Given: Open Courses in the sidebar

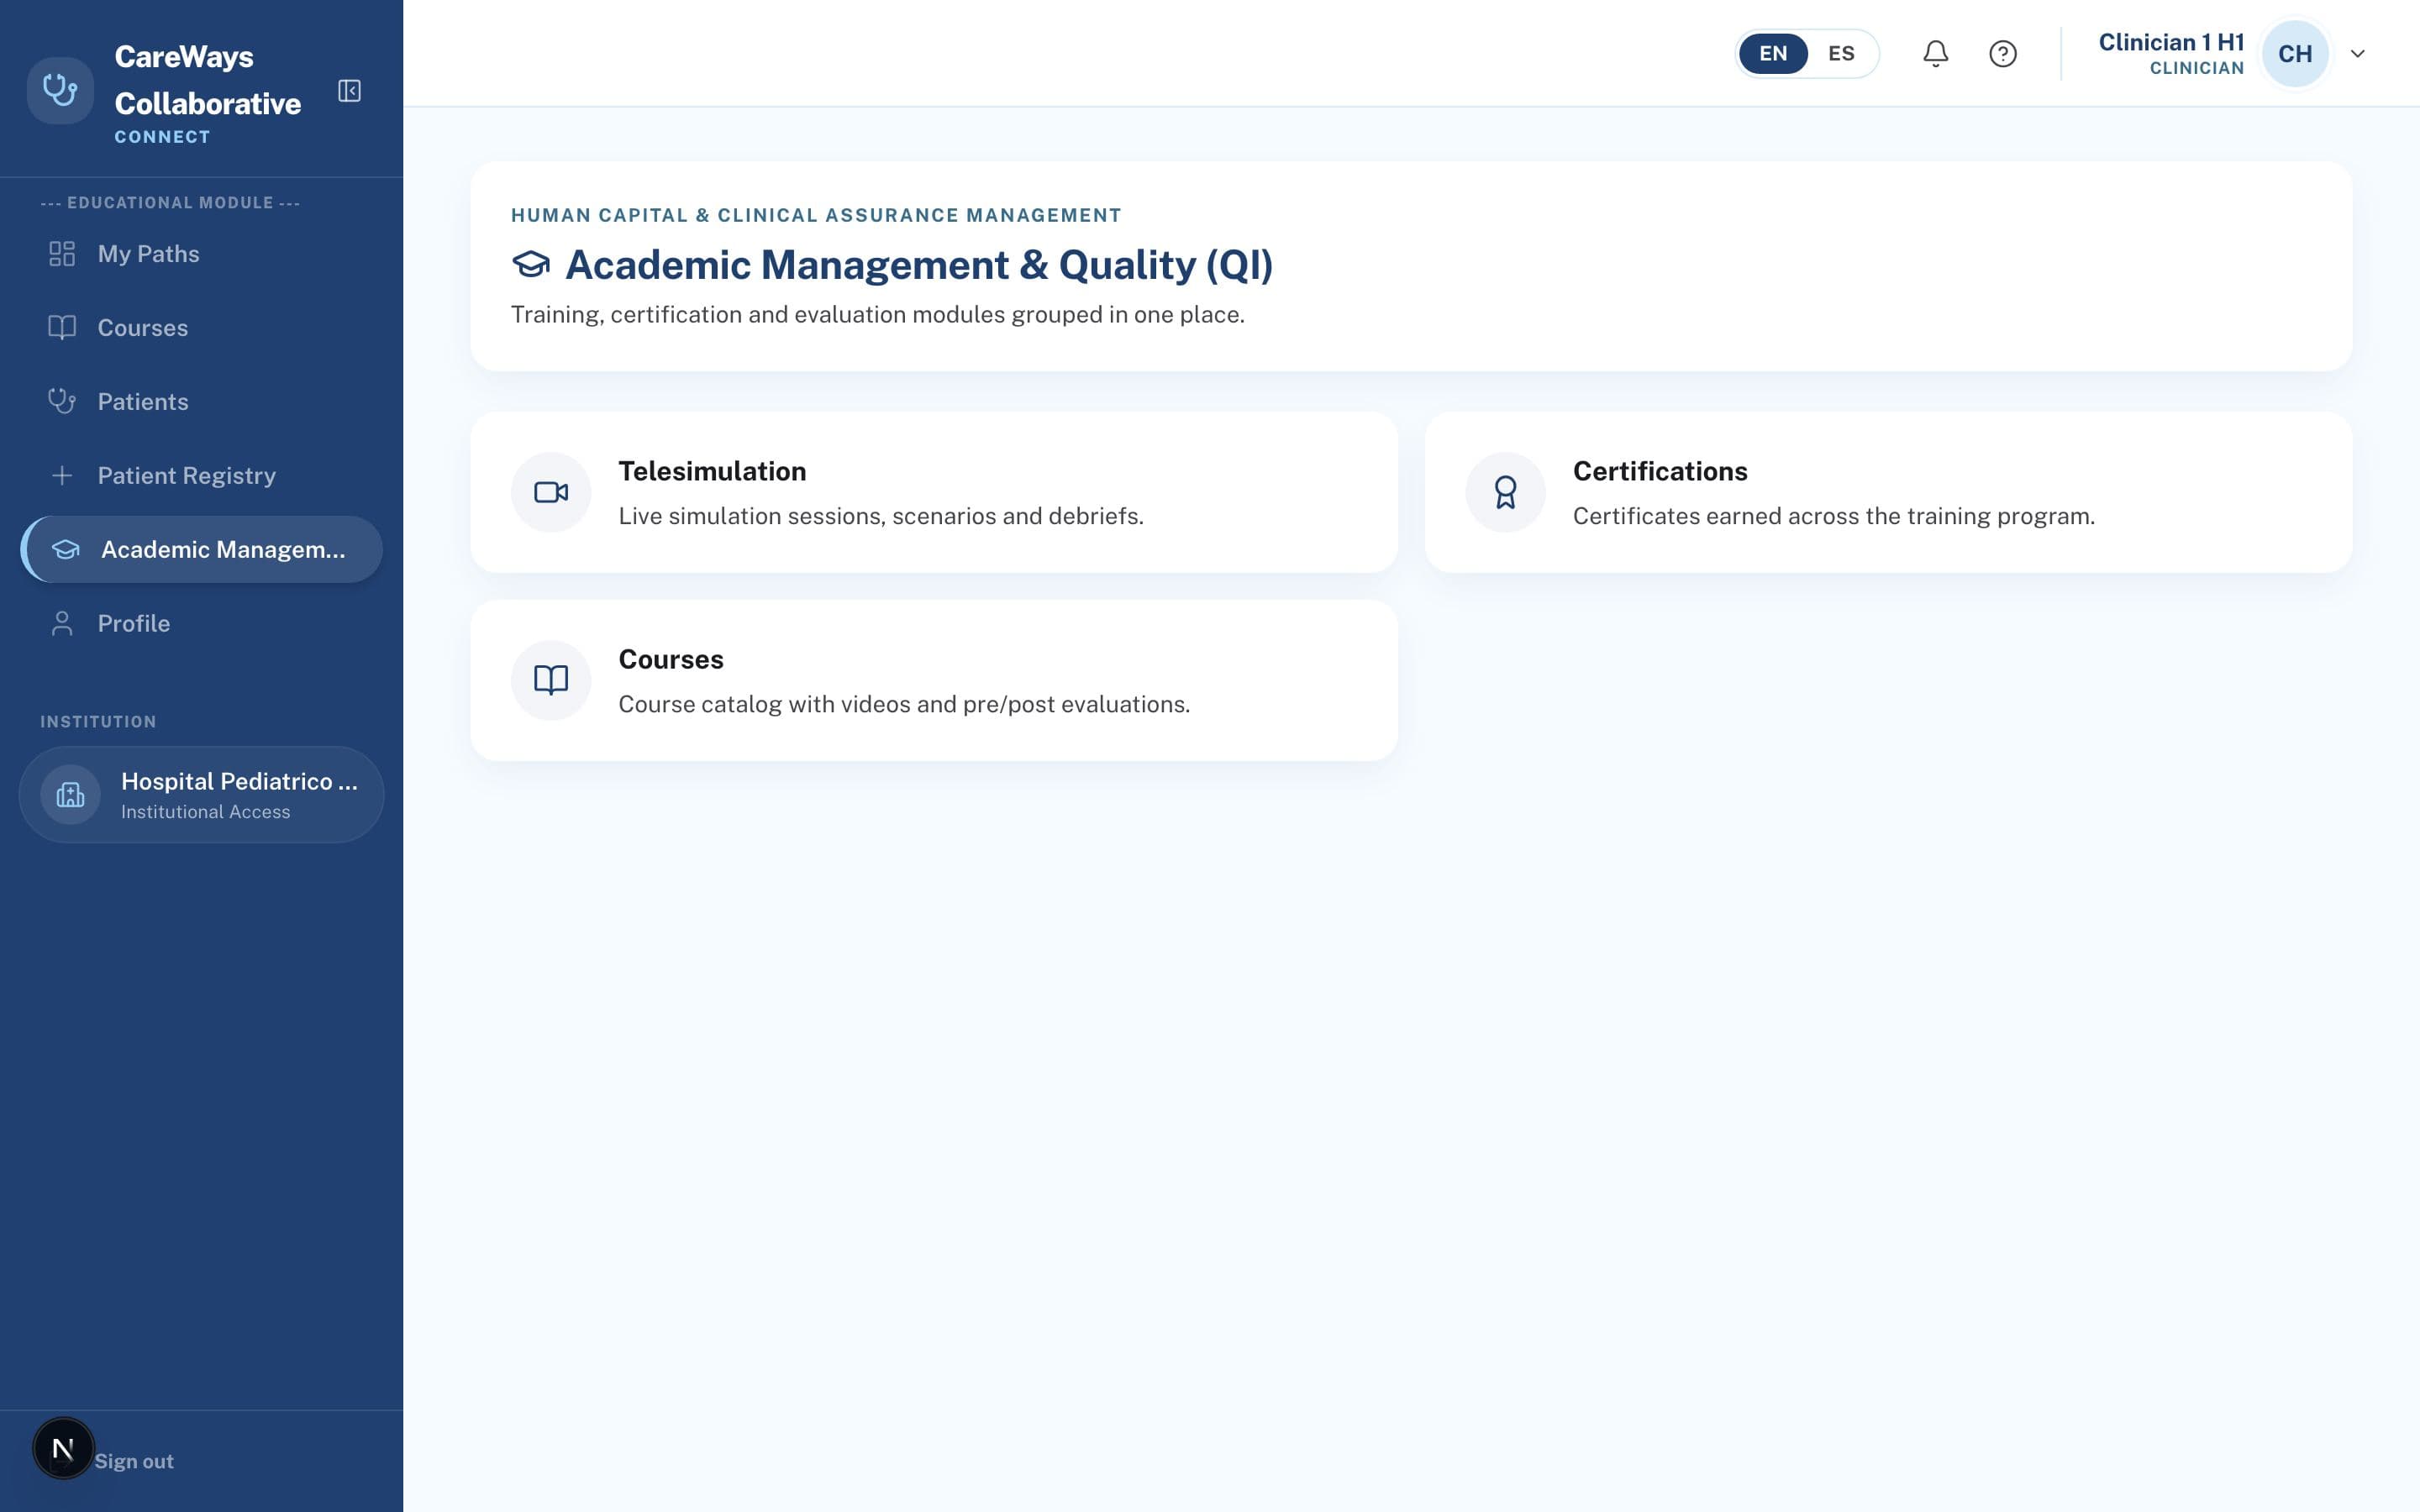Looking at the screenshot, I should tap(201, 328).
